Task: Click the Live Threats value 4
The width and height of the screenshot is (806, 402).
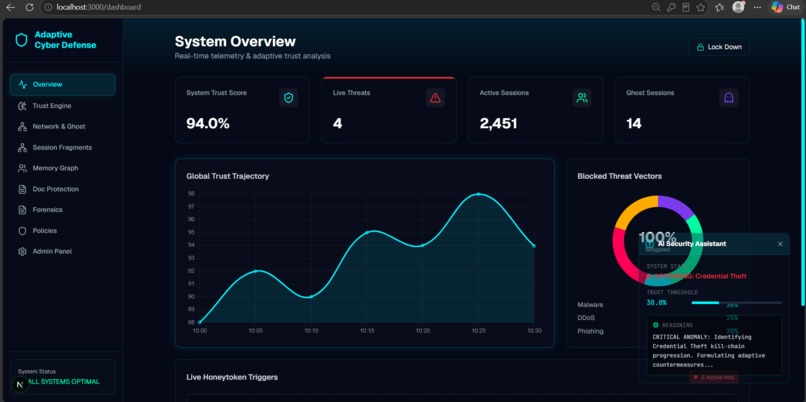Action: tap(337, 123)
